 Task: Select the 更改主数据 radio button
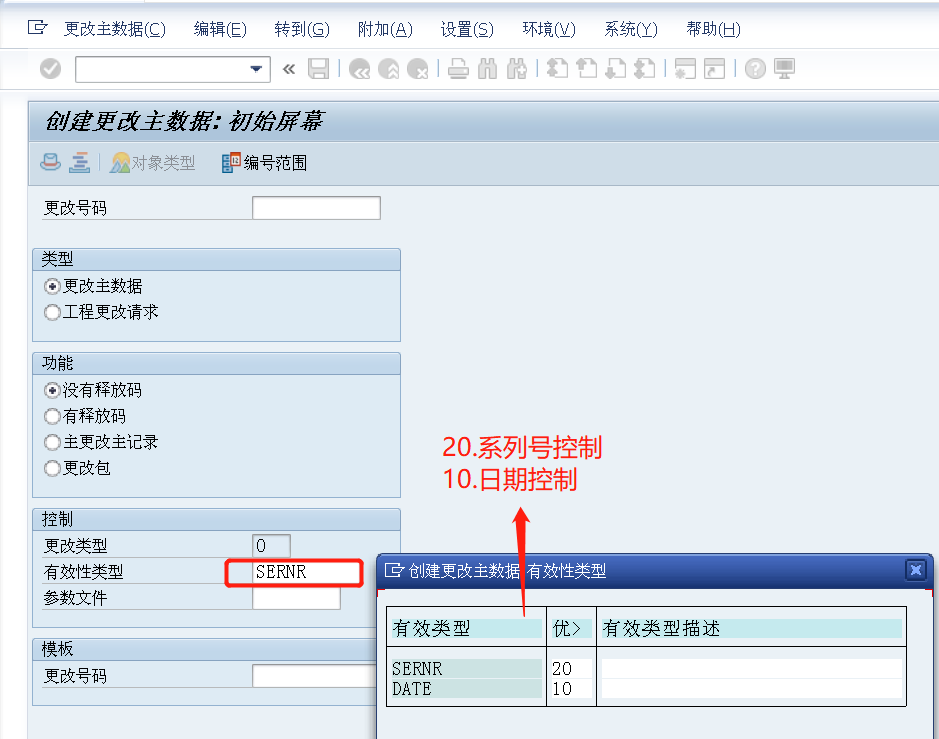click(x=52, y=286)
